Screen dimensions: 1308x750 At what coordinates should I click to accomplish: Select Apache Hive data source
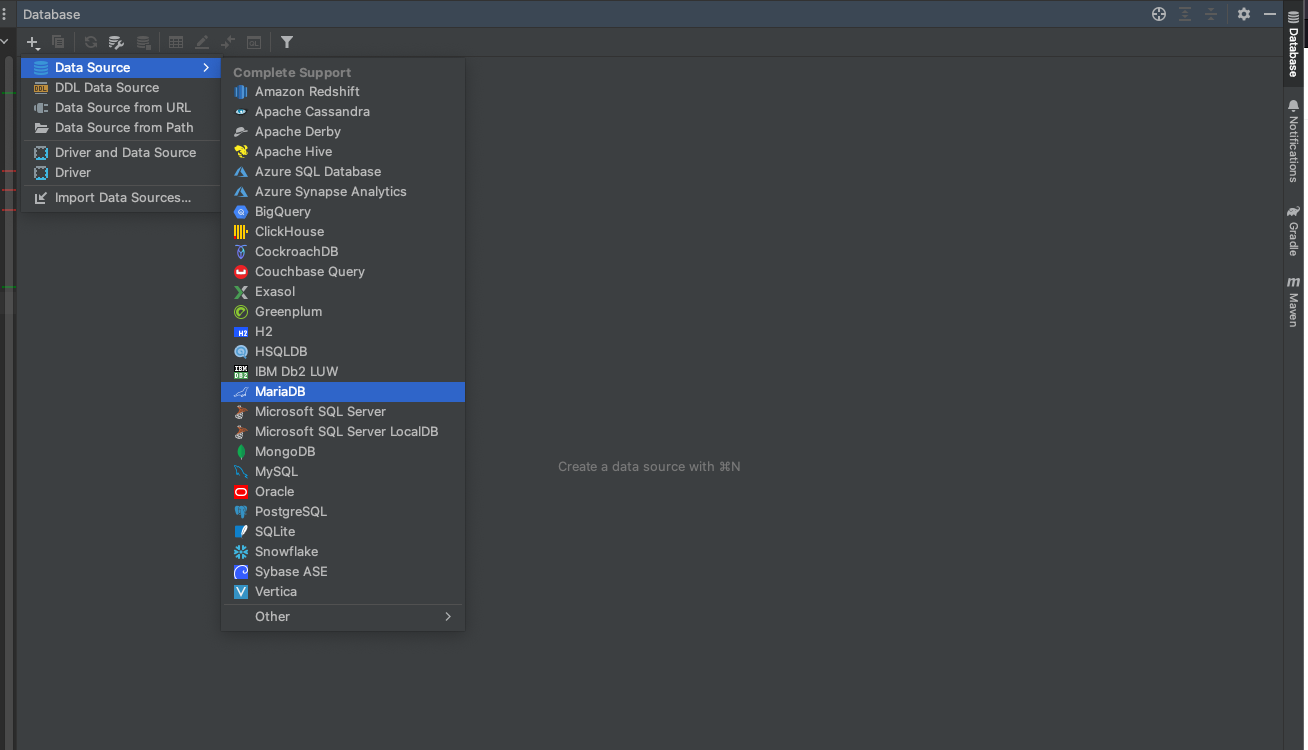tap(343, 152)
